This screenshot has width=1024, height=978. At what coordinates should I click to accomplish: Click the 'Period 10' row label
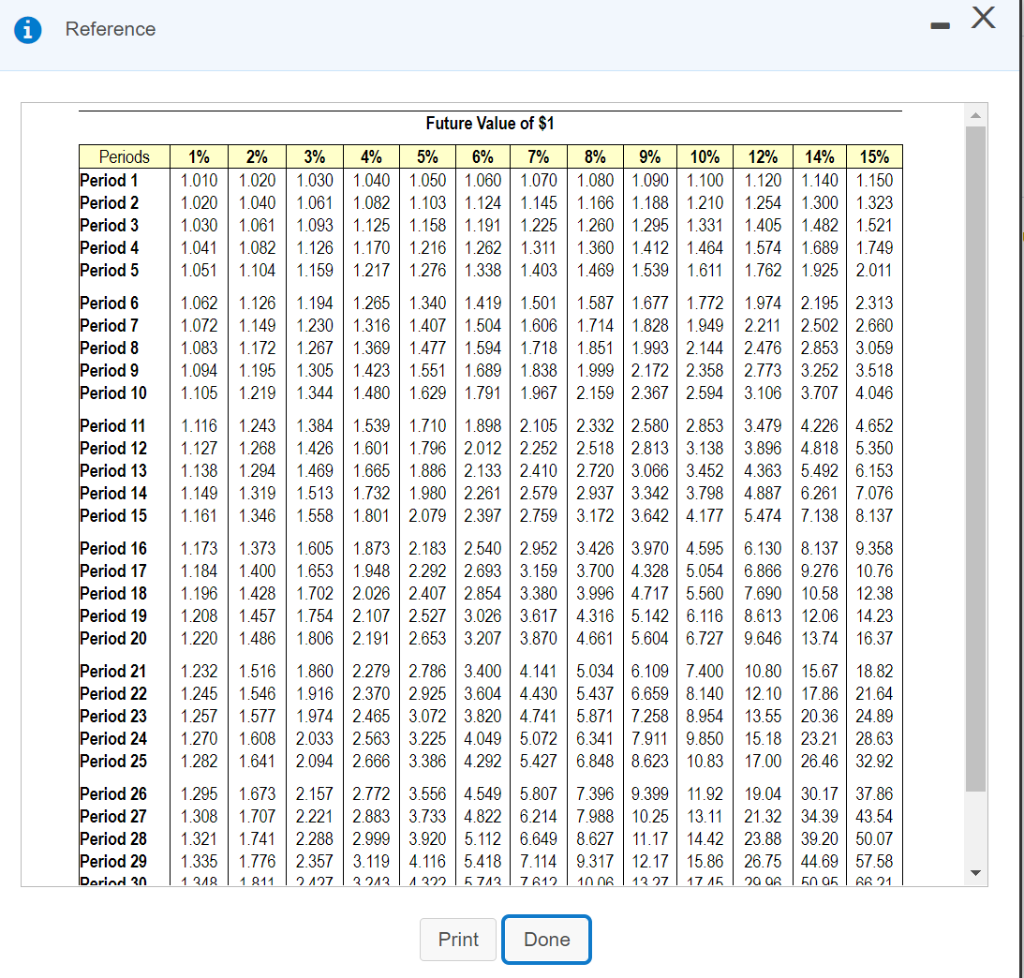113,393
